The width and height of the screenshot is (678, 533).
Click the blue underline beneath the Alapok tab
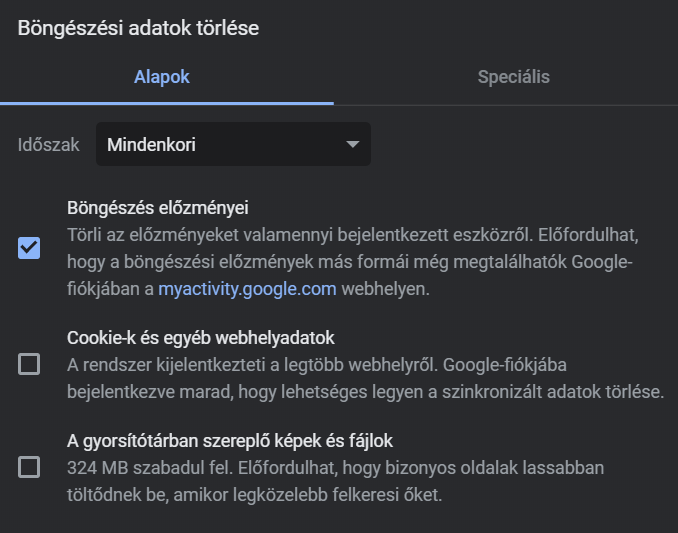(x=167, y=103)
